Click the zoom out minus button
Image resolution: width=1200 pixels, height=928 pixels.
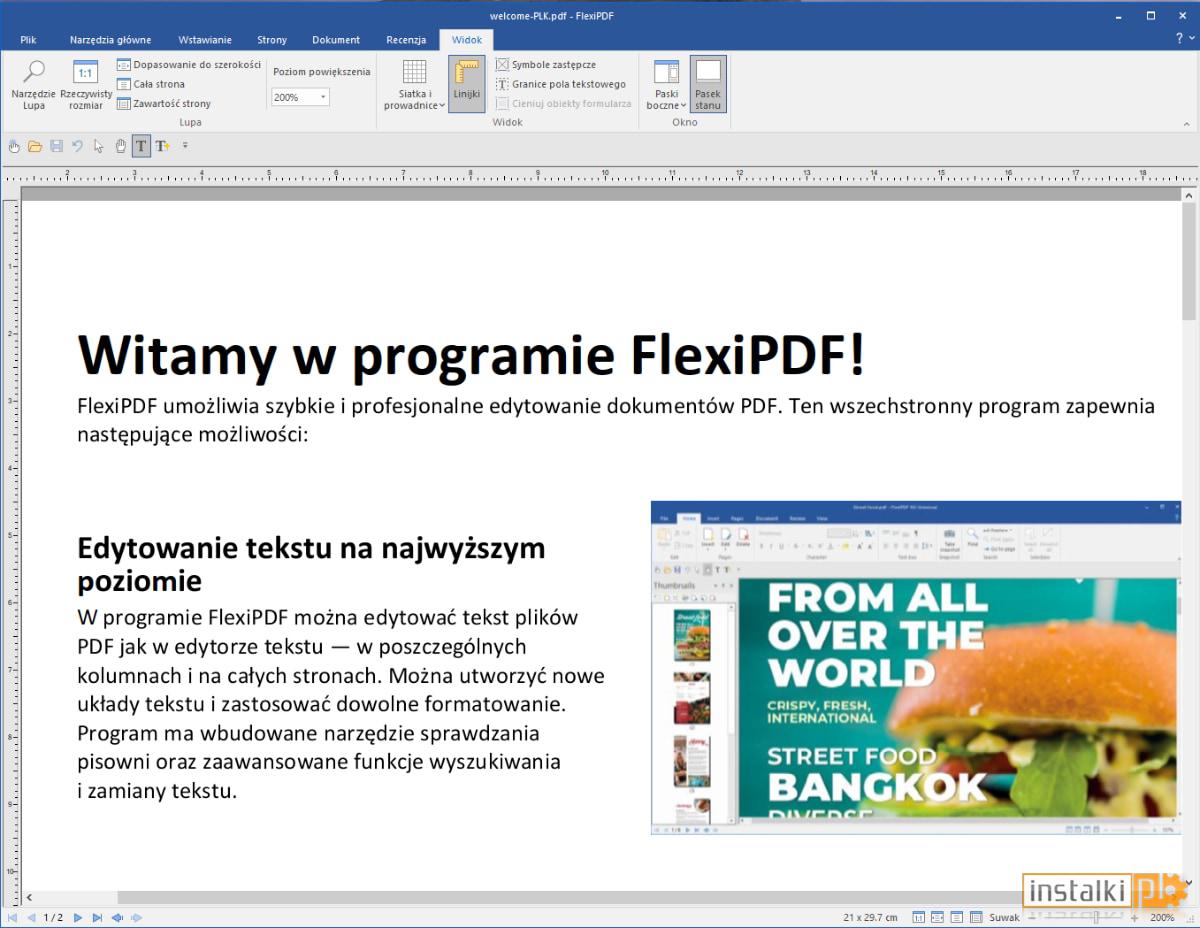click(1032, 917)
